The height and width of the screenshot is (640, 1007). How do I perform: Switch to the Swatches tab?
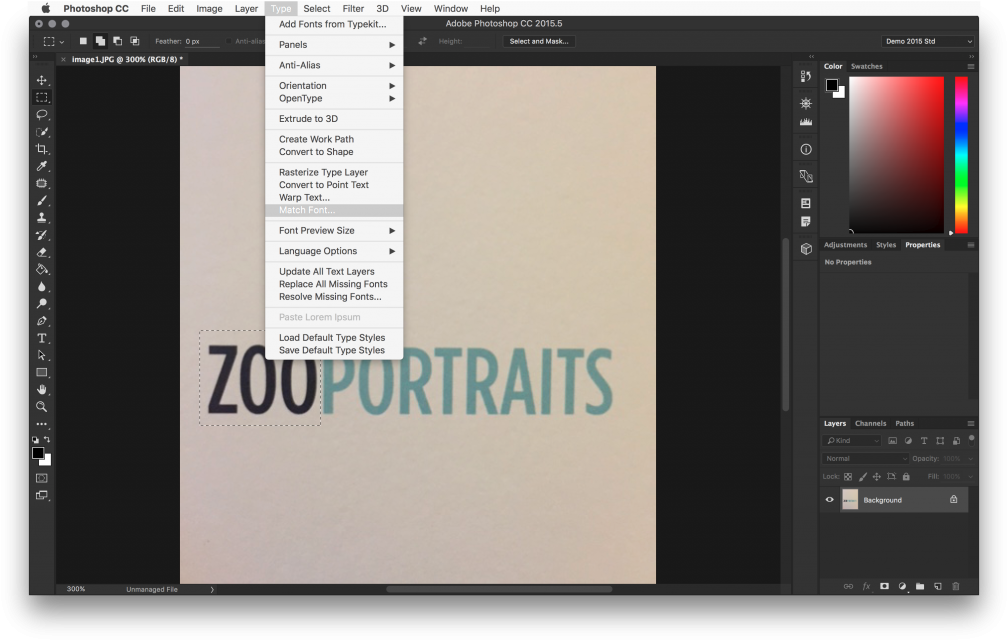(866, 66)
